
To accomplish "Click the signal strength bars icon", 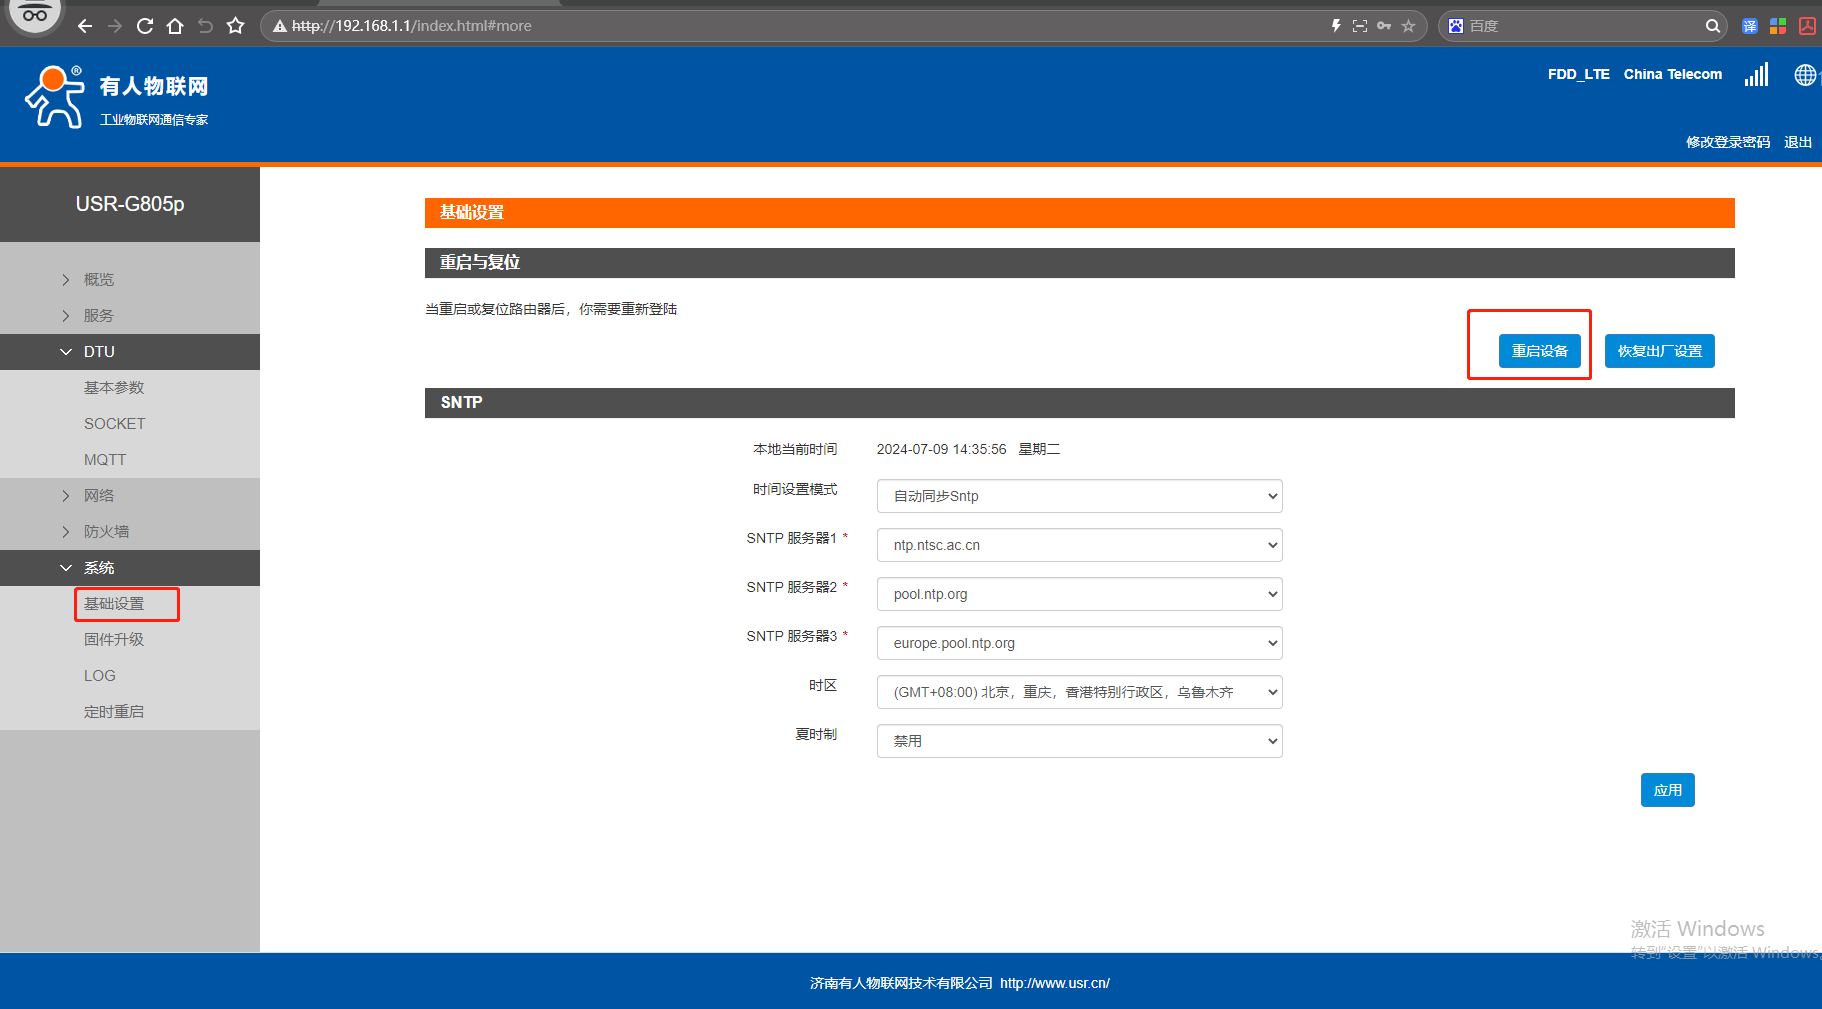I will point(1756,75).
